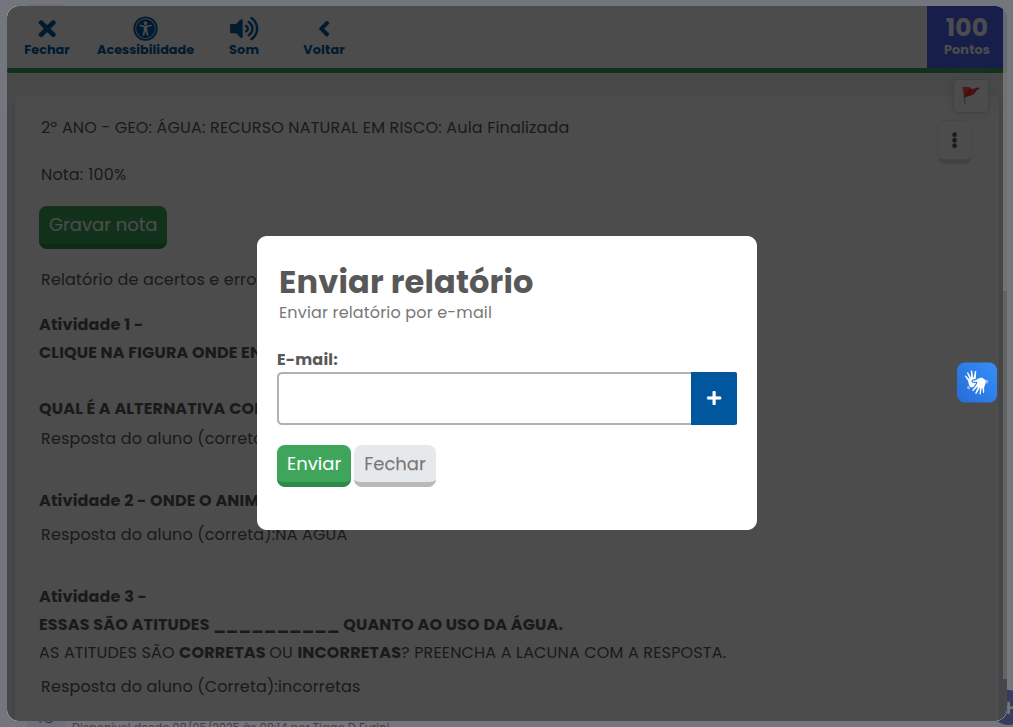Click the Atividade 3 heading
The image size is (1013, 727).
pyautogui.click(x=92, y=597)
